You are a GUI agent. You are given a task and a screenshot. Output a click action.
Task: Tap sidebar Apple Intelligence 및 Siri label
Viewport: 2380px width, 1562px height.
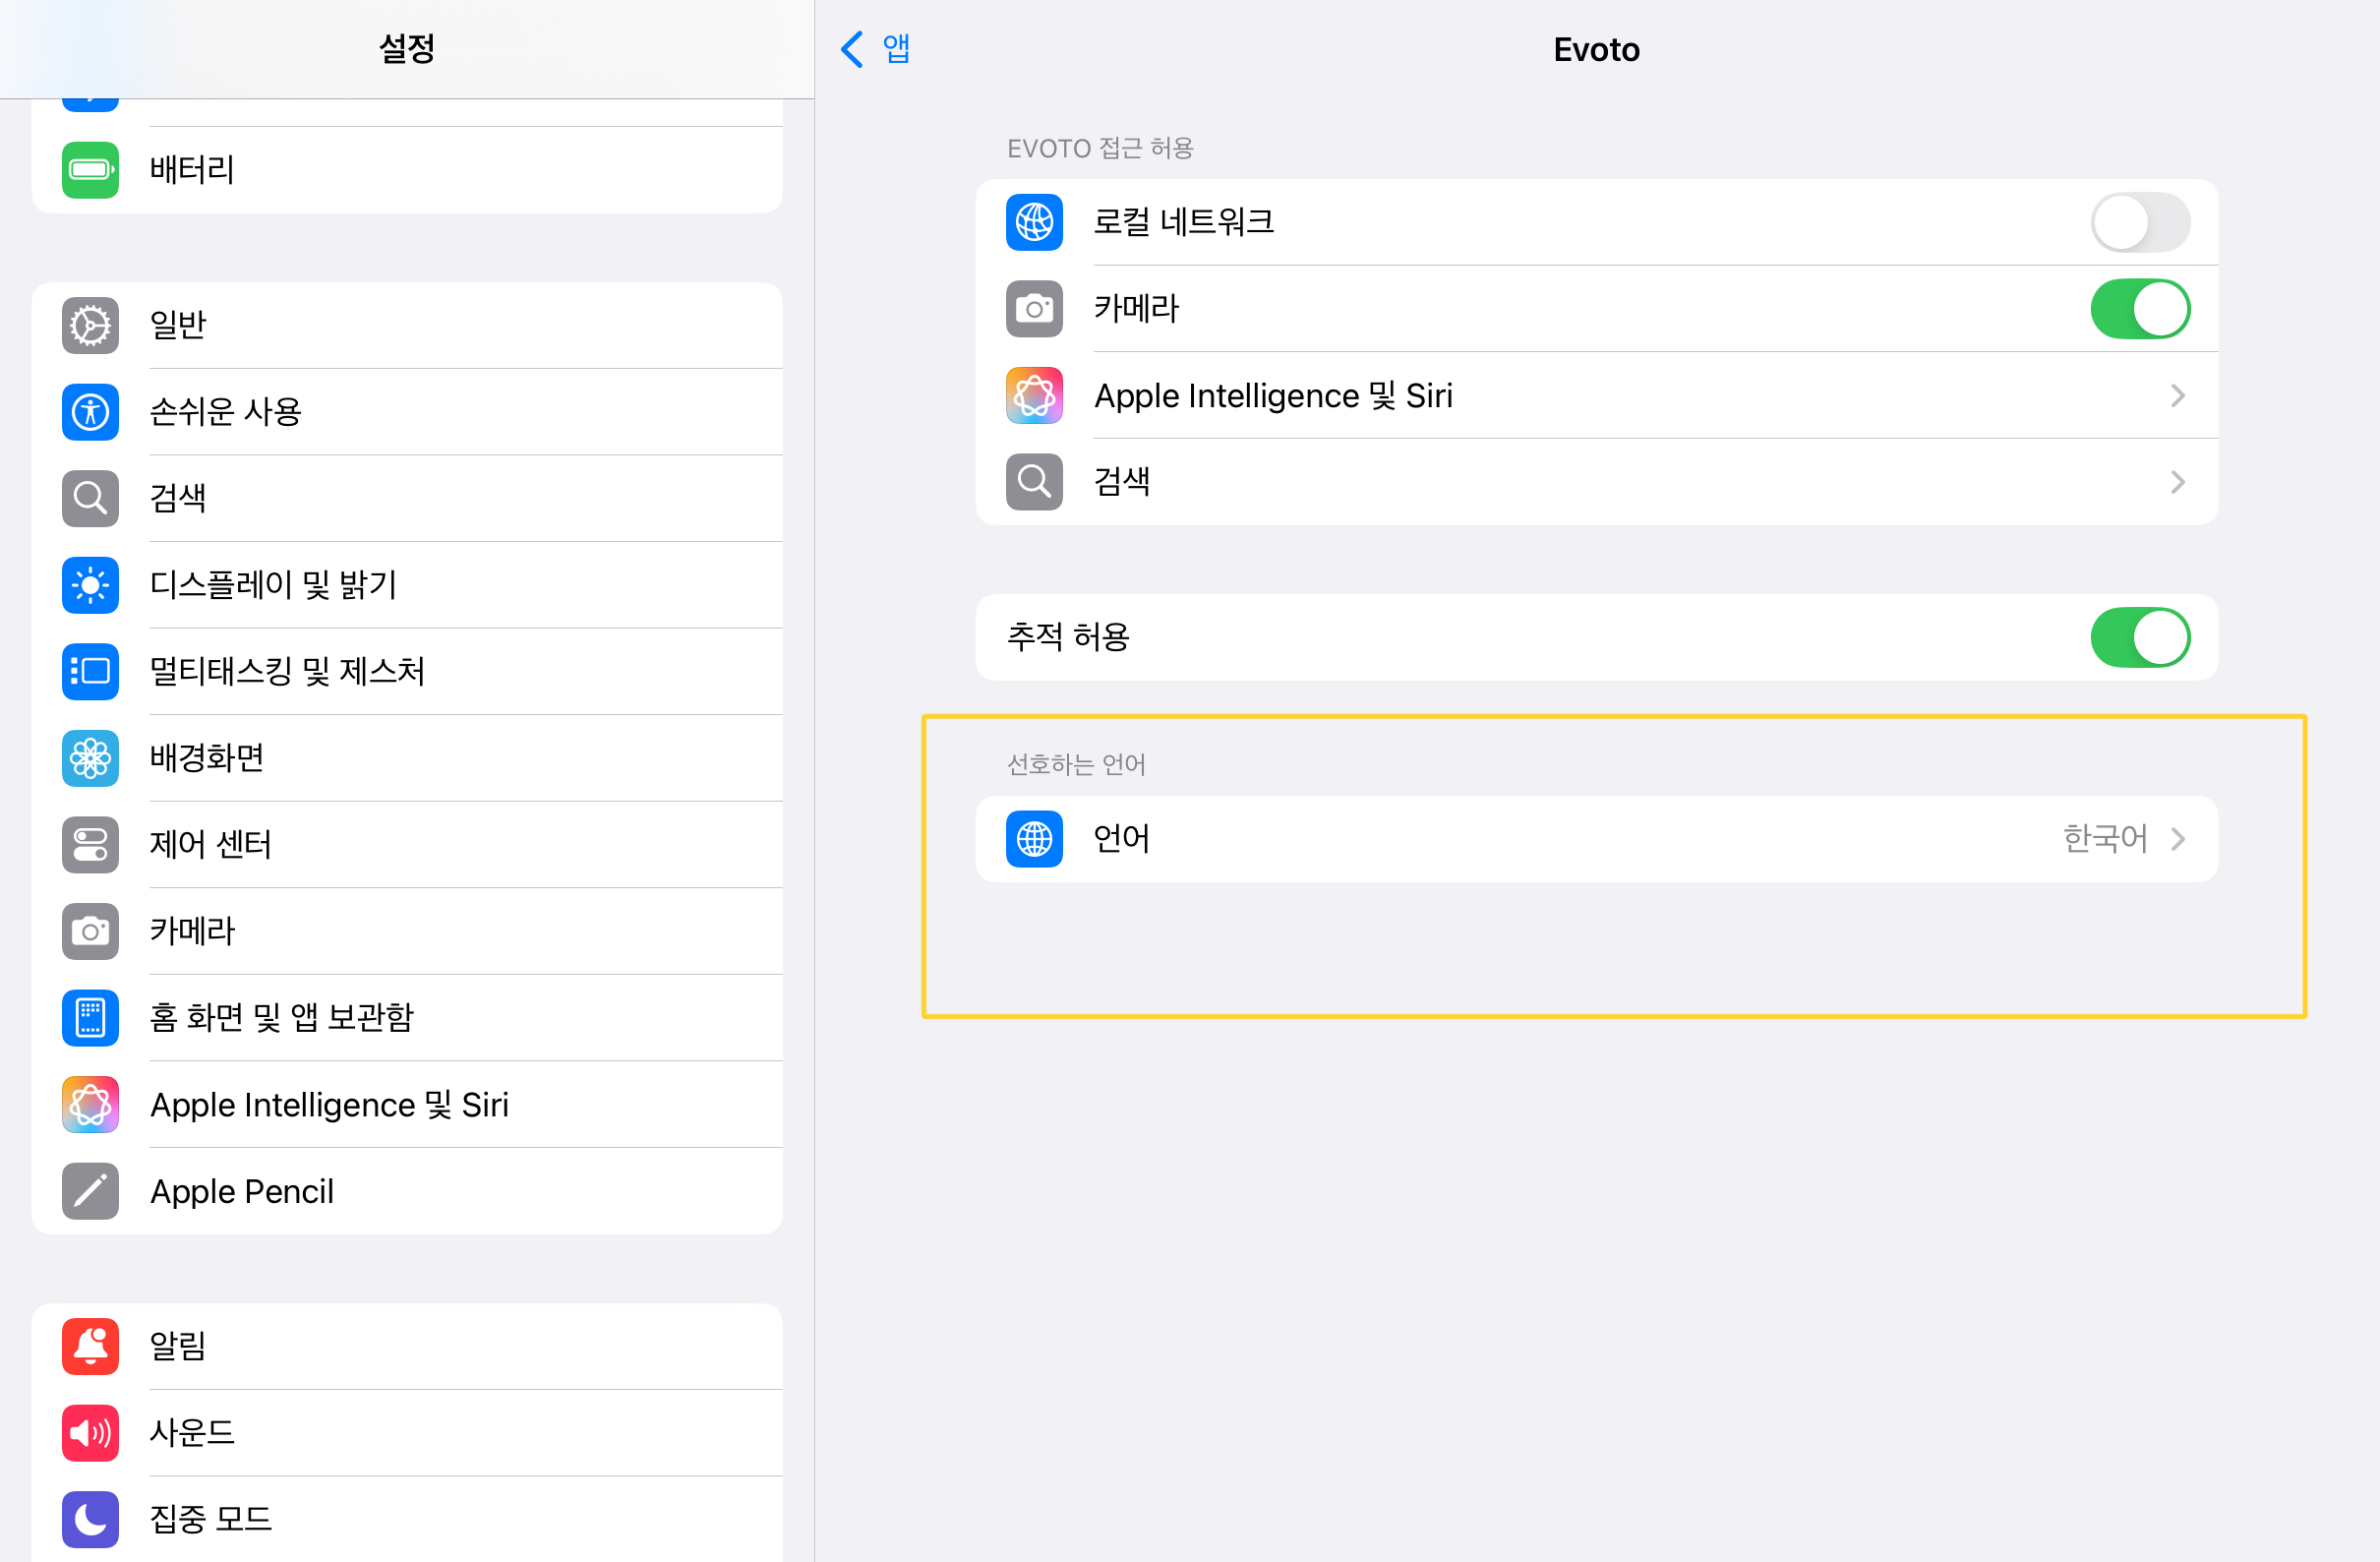pos(329,1105)
